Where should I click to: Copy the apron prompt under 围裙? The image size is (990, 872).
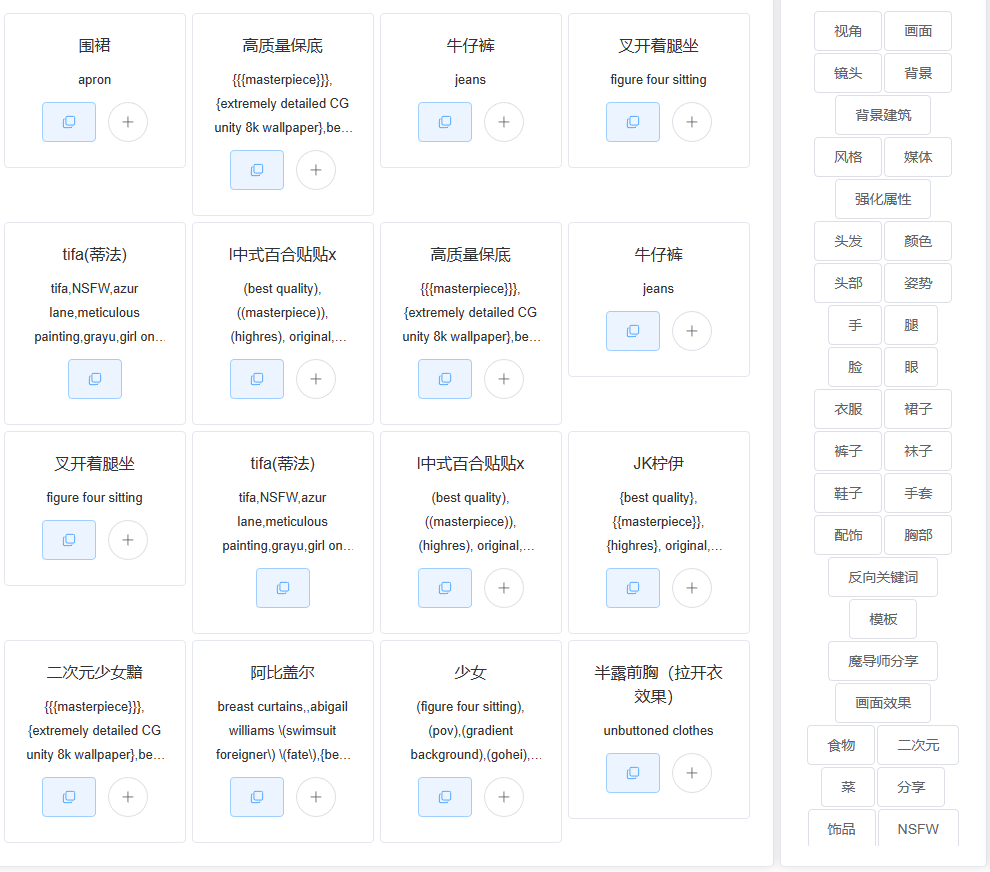coord(69,121)
